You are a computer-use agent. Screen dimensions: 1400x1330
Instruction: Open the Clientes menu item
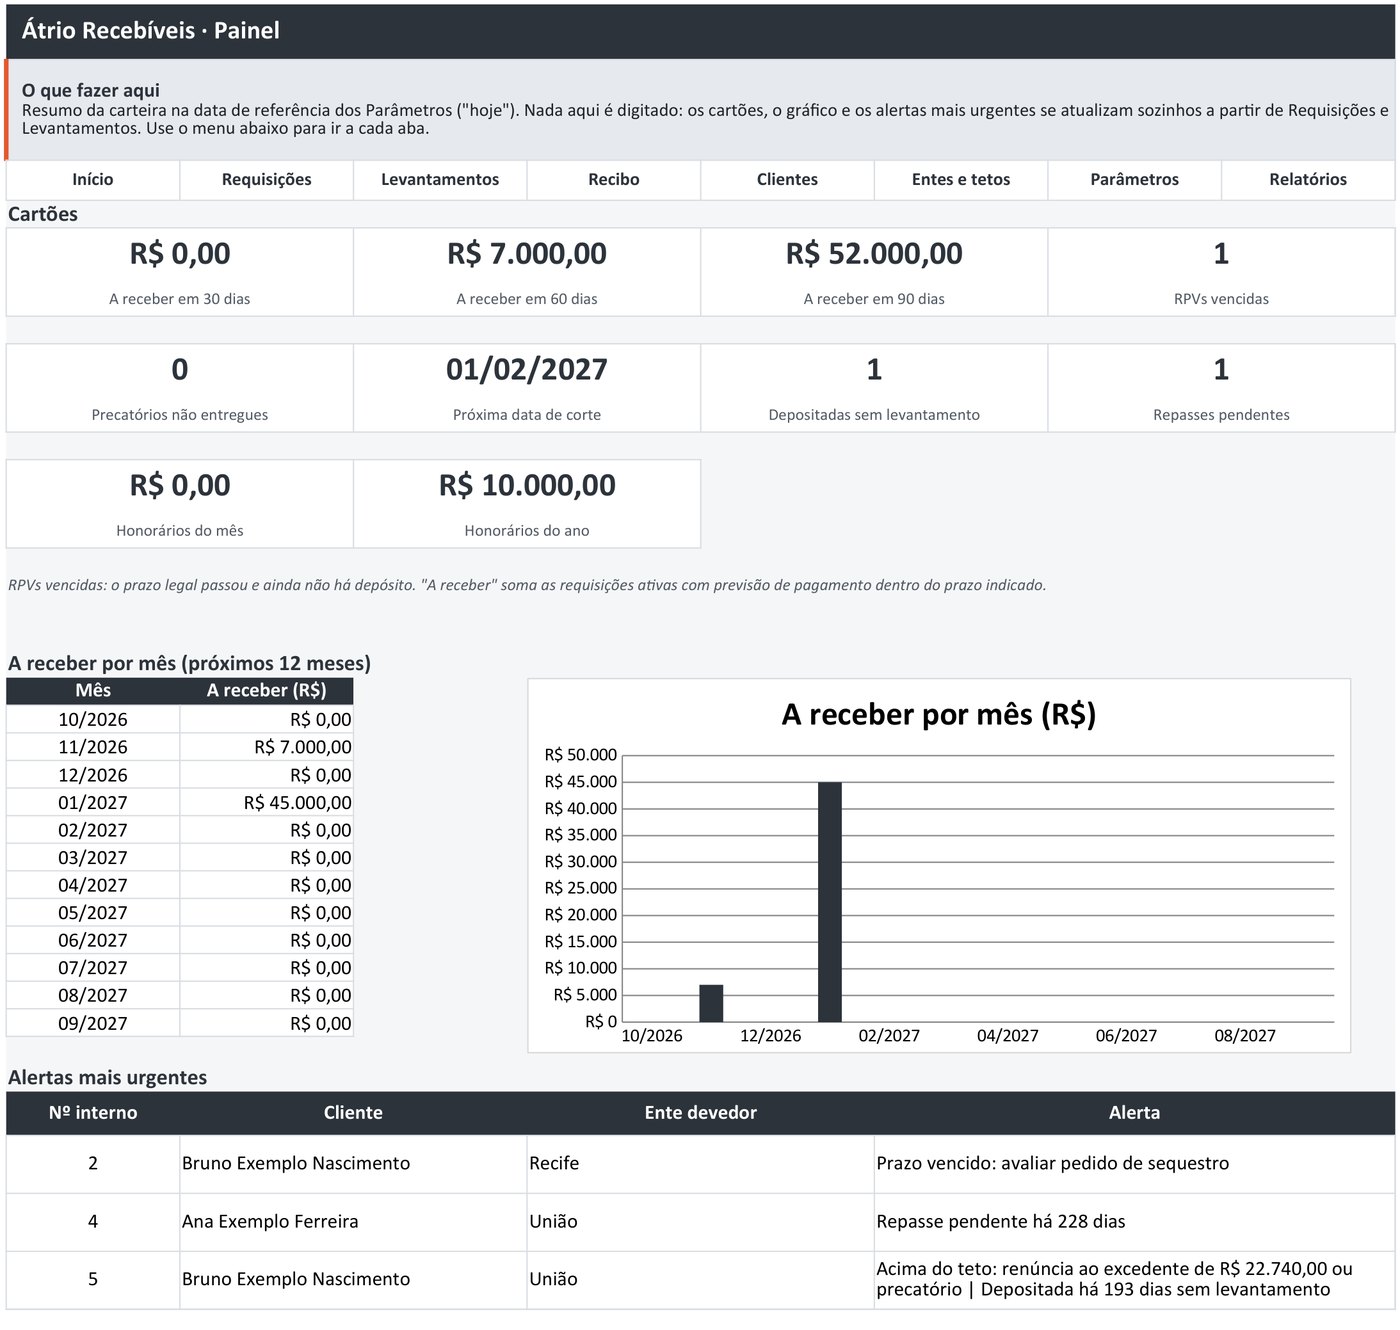pos(787,180)
